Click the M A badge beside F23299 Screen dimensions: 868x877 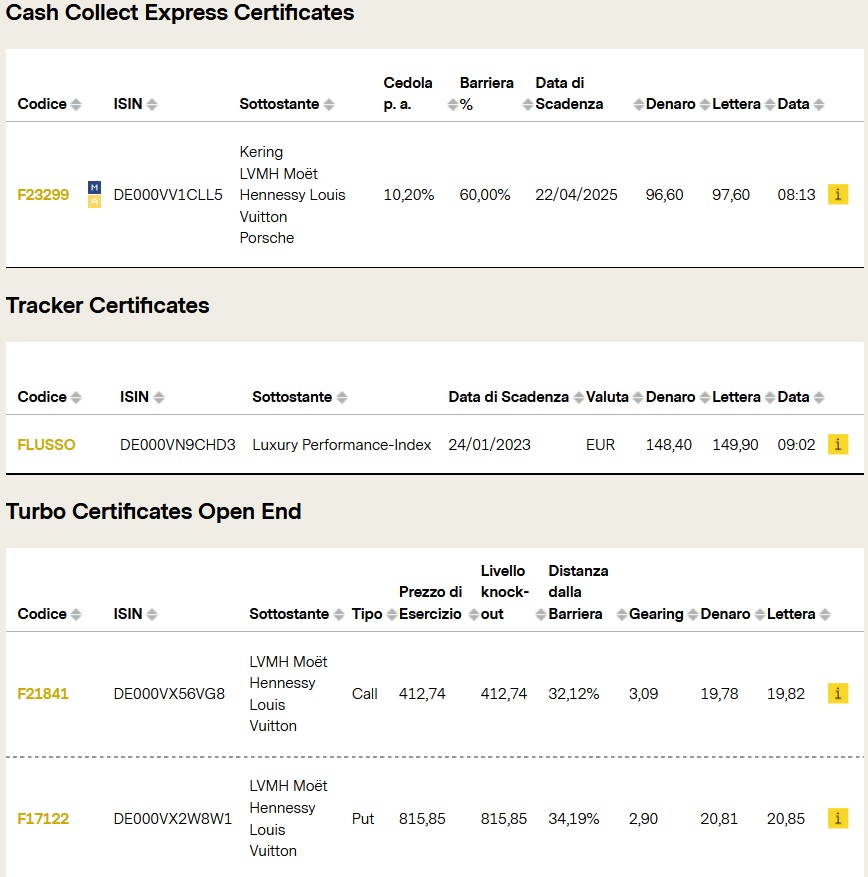(x=95, y=195)
